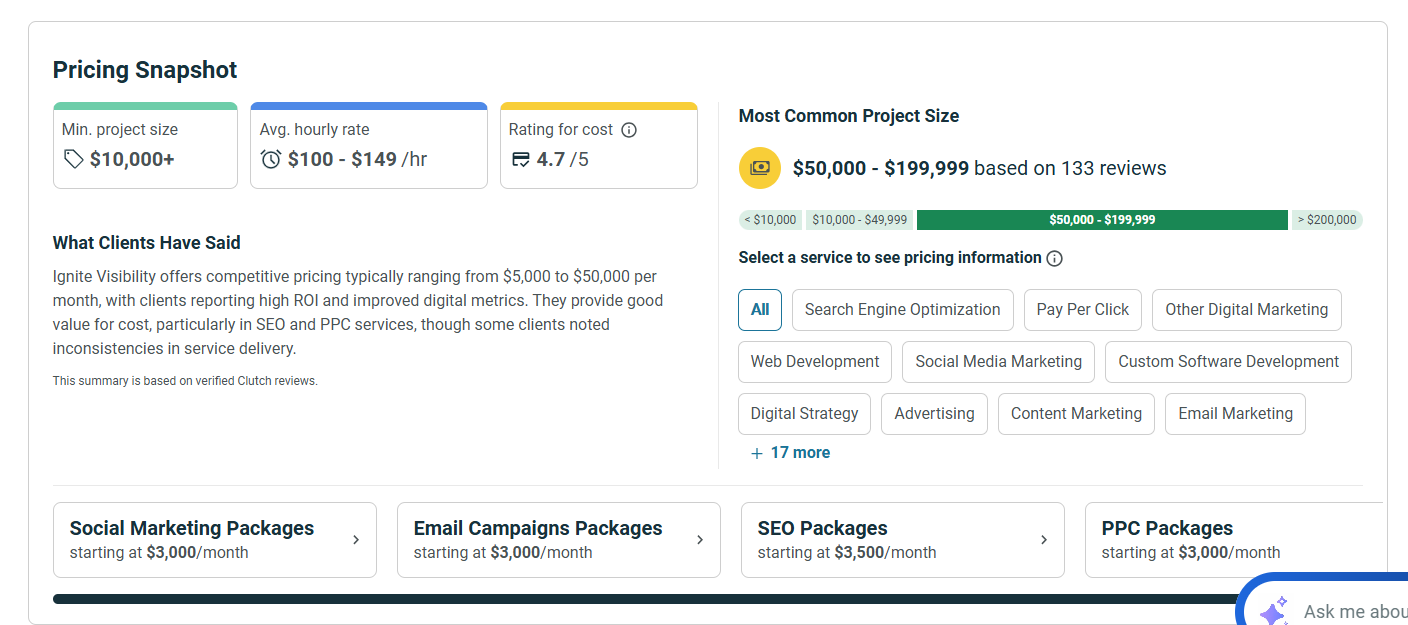The image size is (1408, 625).
Task: Open SEO Packages chevron
Action: (1044, 540)
